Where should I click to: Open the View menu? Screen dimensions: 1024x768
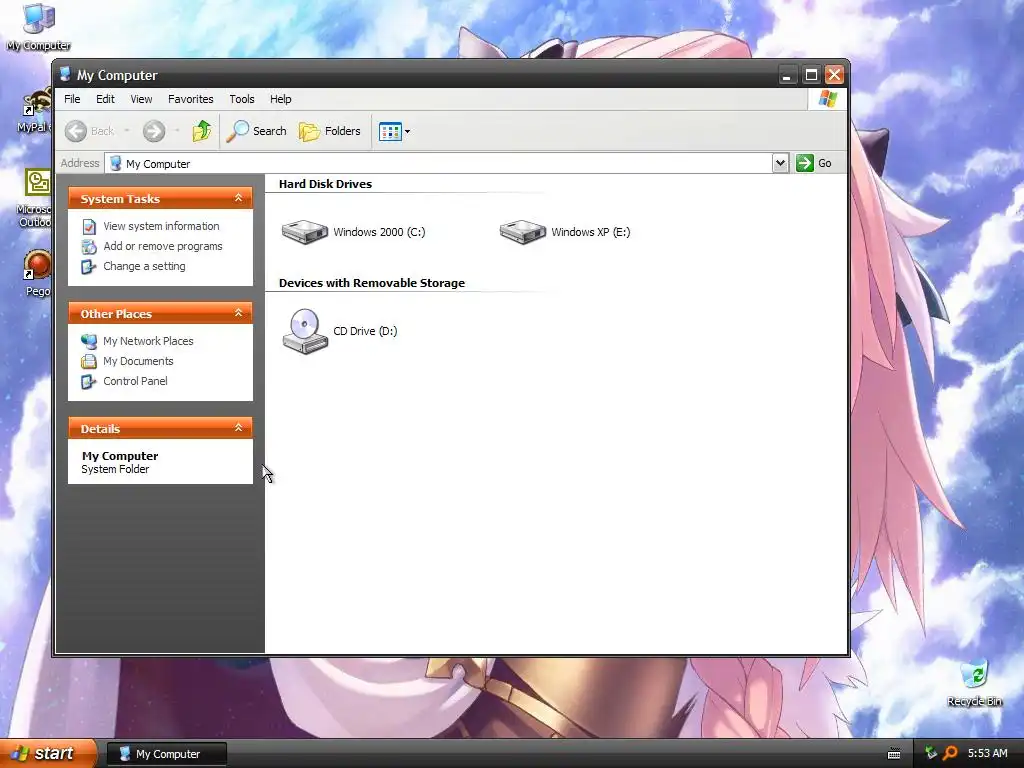pos(141,99)
